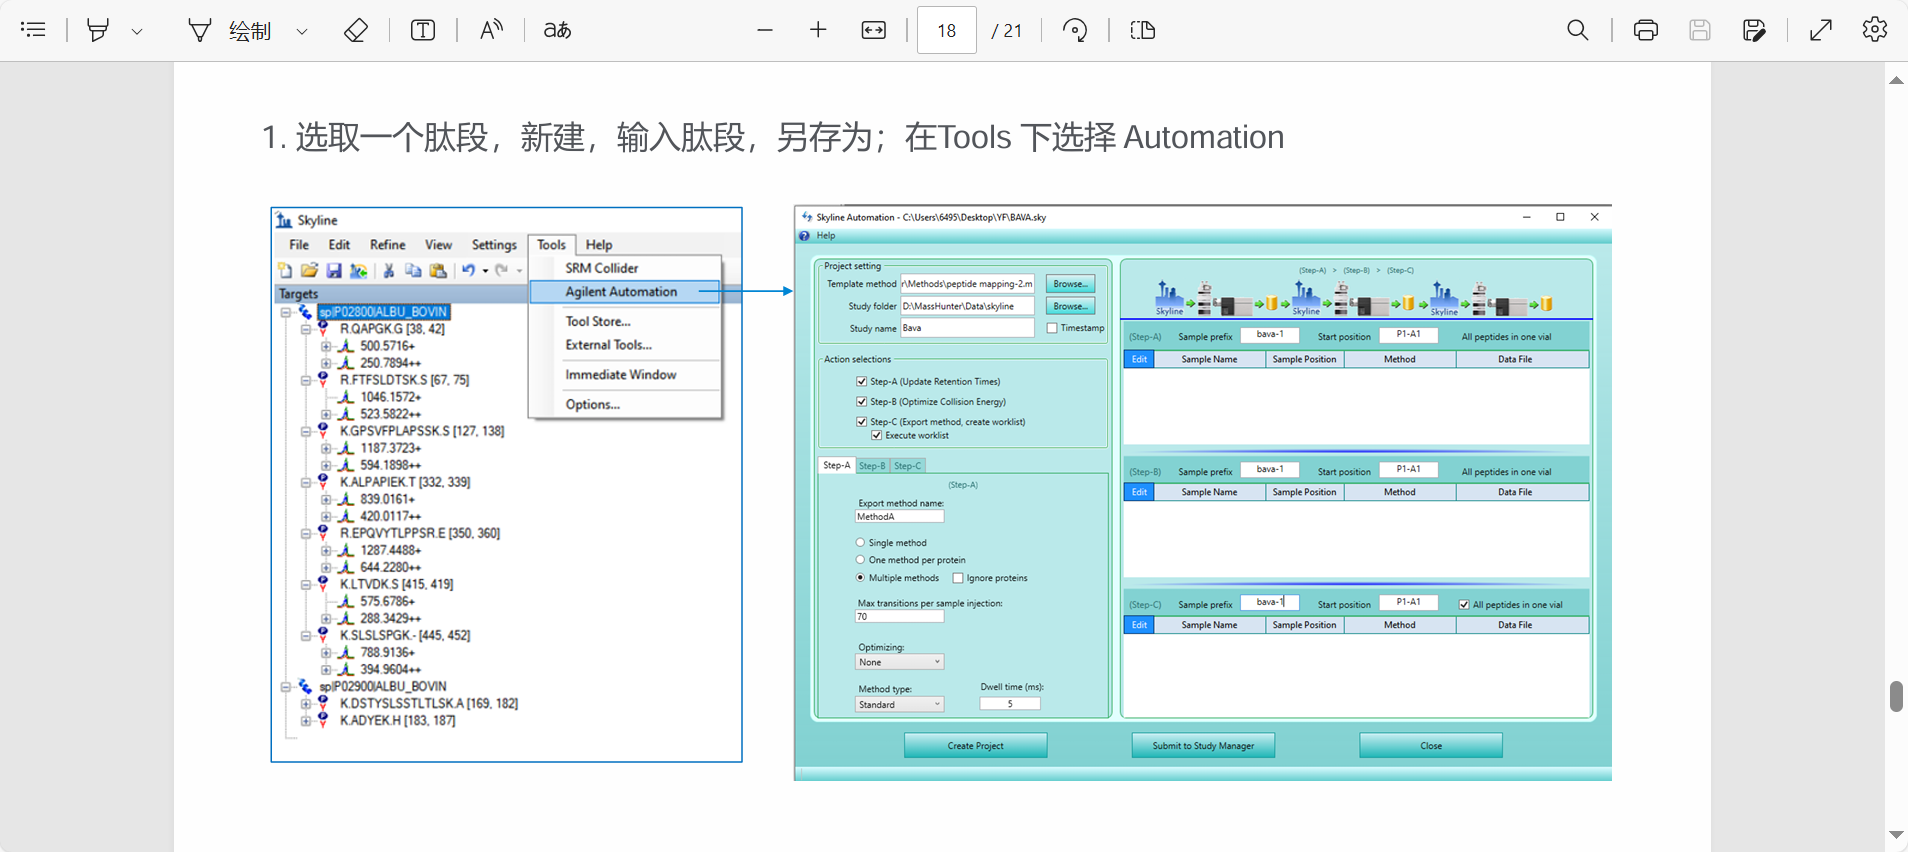Enable the Timestamp checkbox

pyautogui.click(x=1052, y=328)
